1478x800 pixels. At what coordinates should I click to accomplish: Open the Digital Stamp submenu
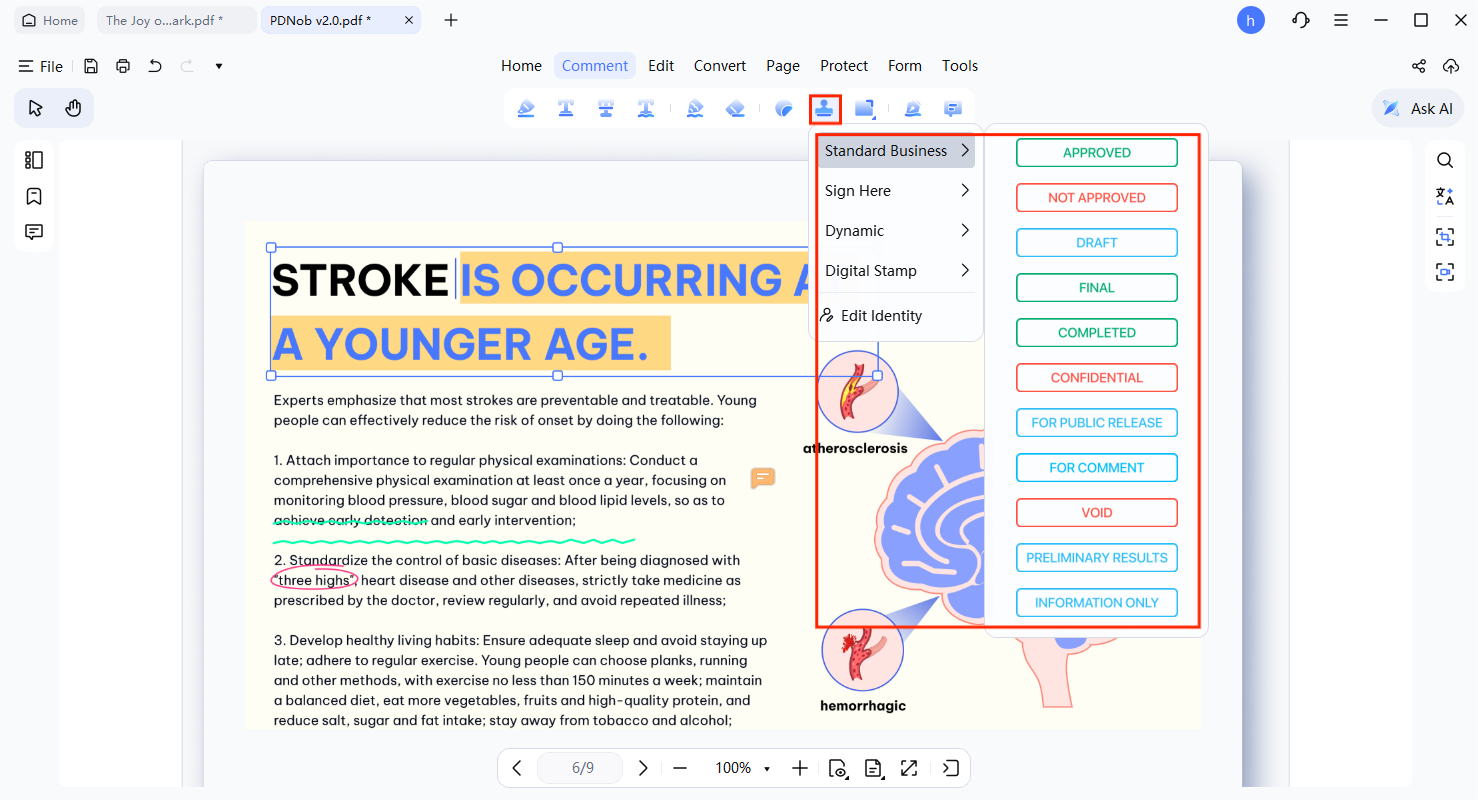(x=895, y=271)
